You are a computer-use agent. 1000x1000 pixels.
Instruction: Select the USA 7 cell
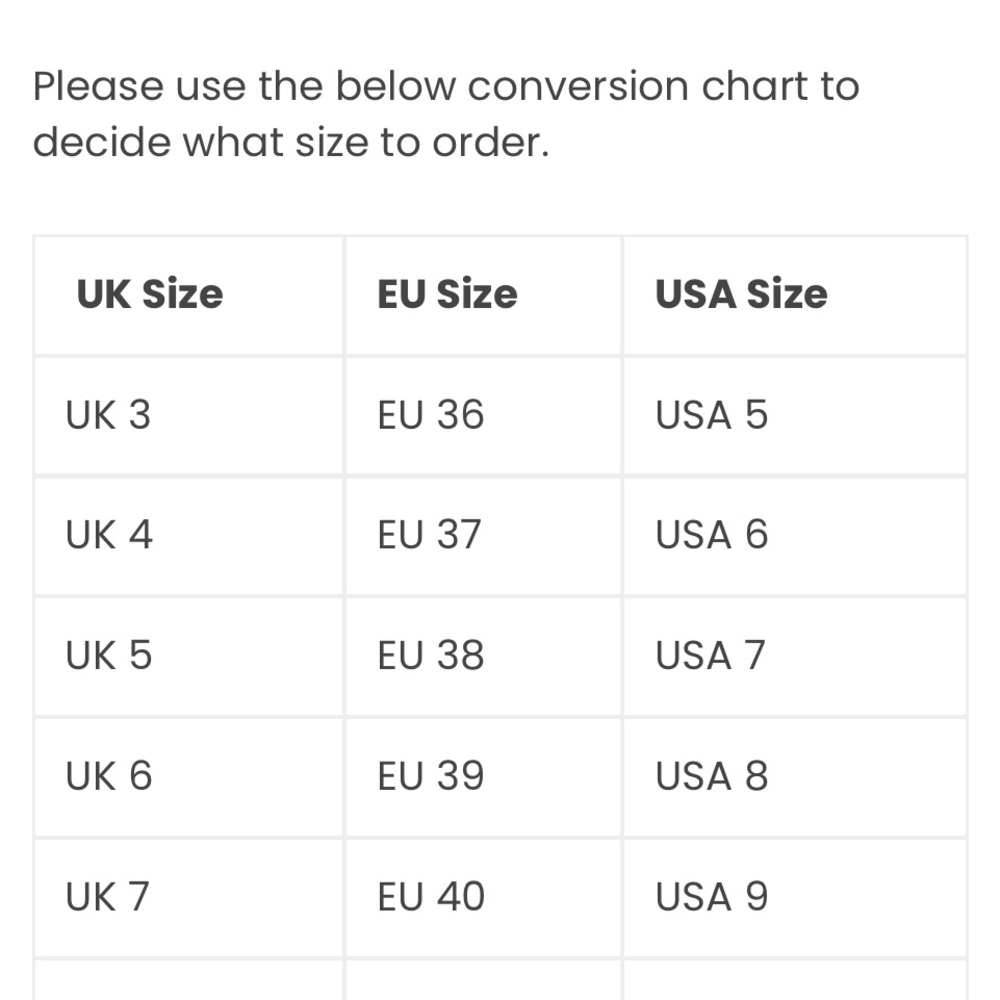[795, 657]
